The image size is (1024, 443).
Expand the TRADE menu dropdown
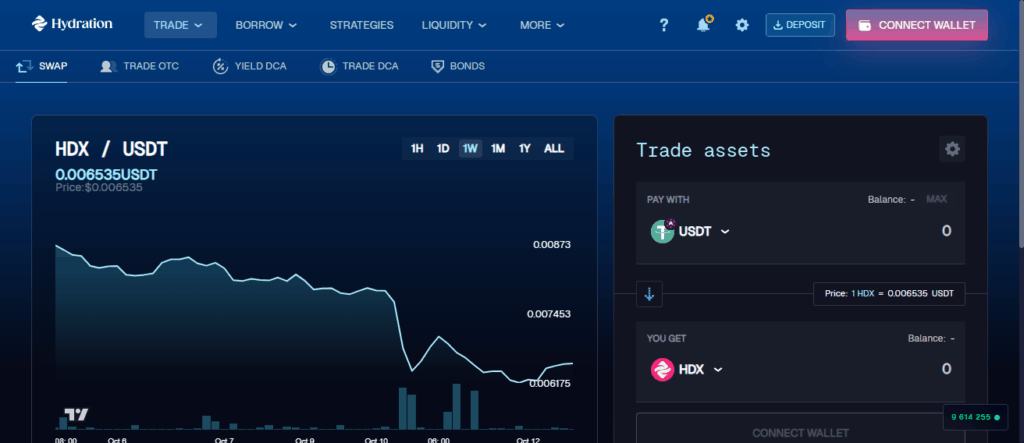point(180,25)
